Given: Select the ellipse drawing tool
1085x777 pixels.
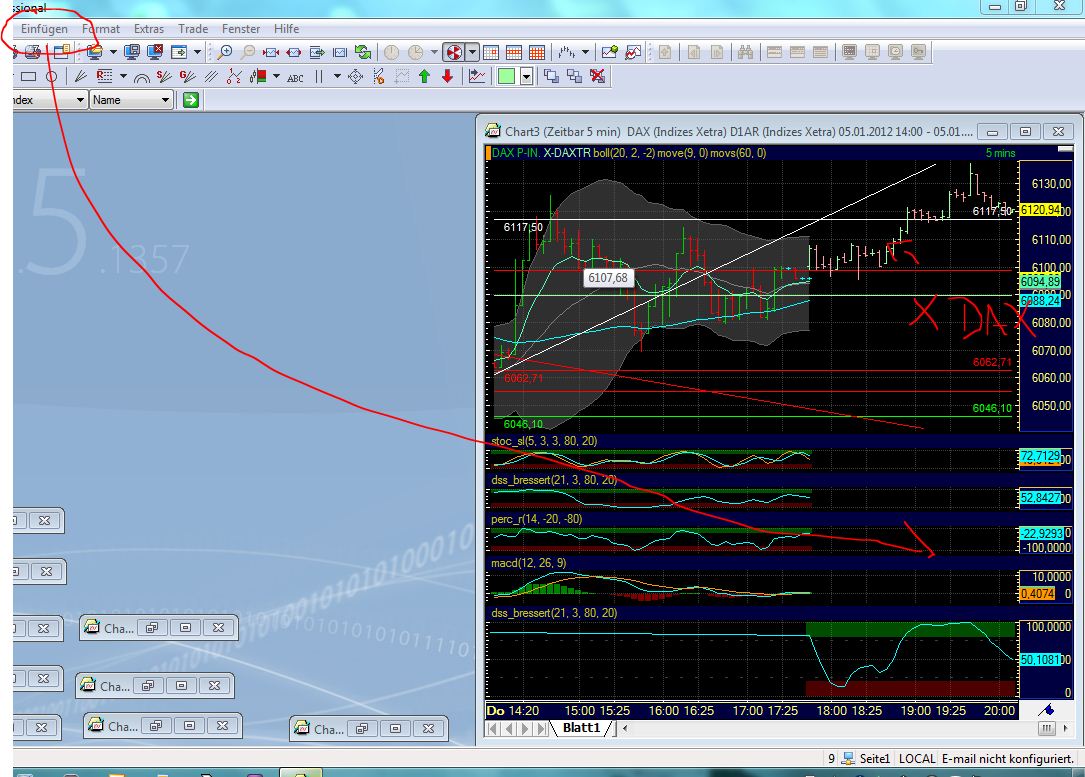Looking at the screenshot, I should click(x=52, y=76).
